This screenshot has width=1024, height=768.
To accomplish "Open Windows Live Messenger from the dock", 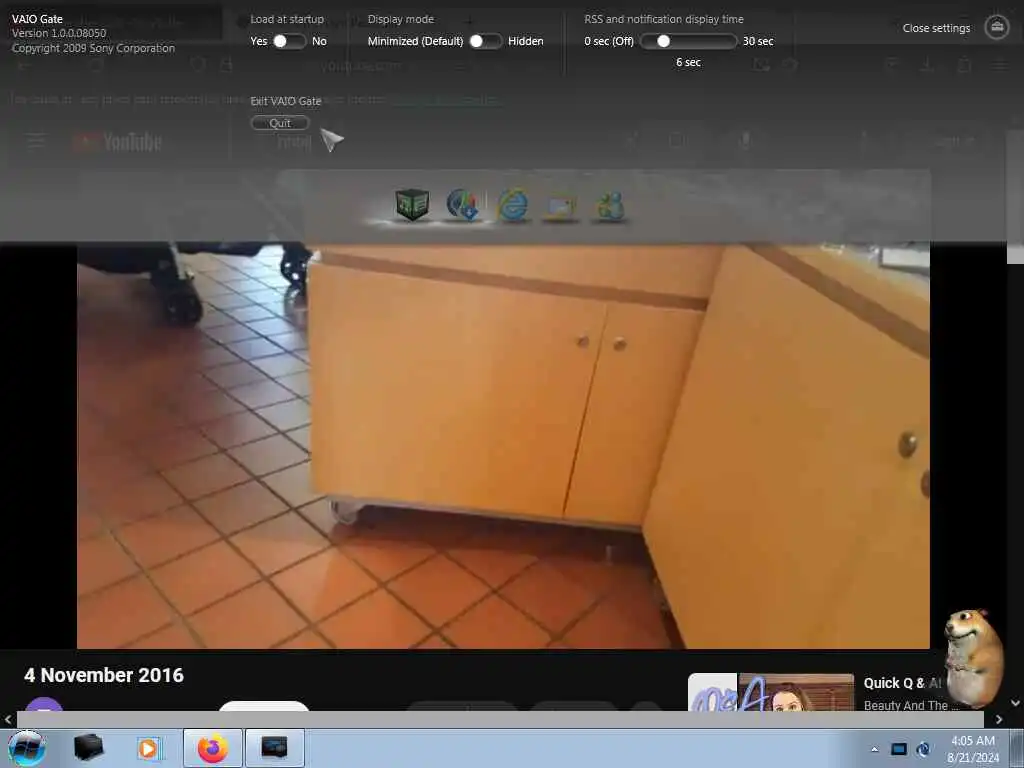I will (610, 206).
